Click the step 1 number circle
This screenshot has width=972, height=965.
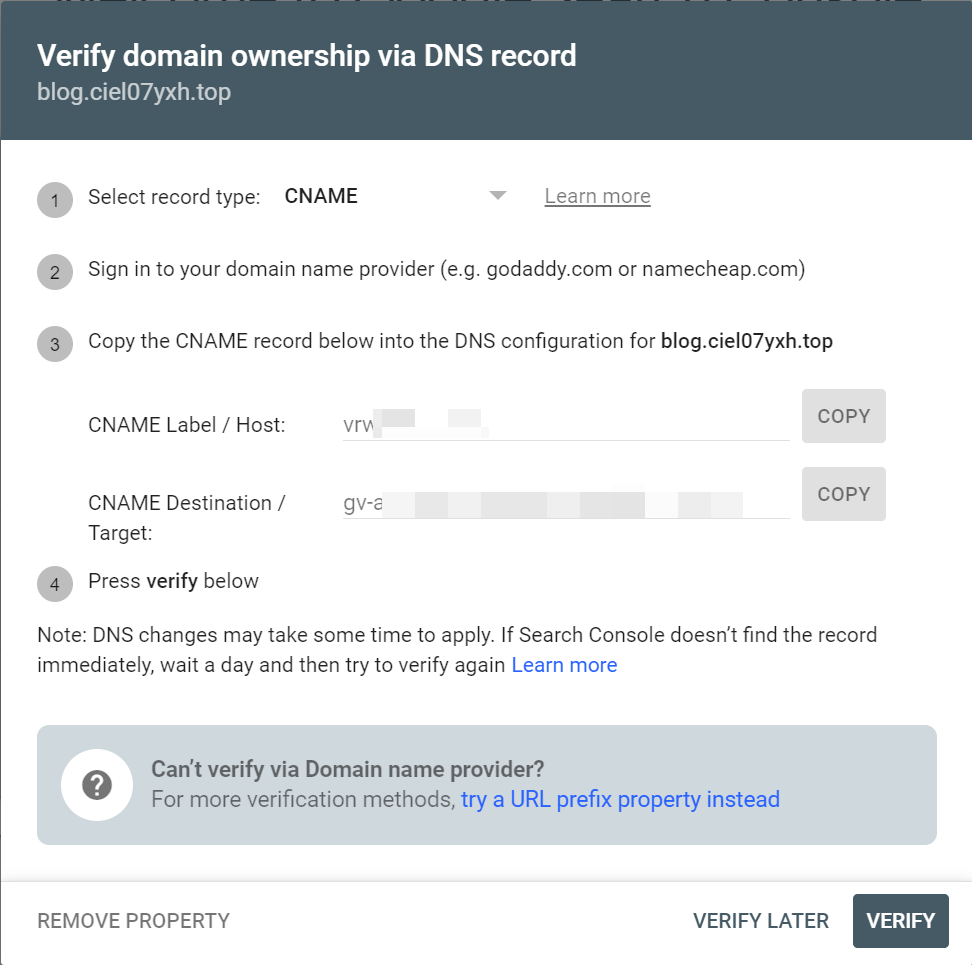tap(55, 200)
